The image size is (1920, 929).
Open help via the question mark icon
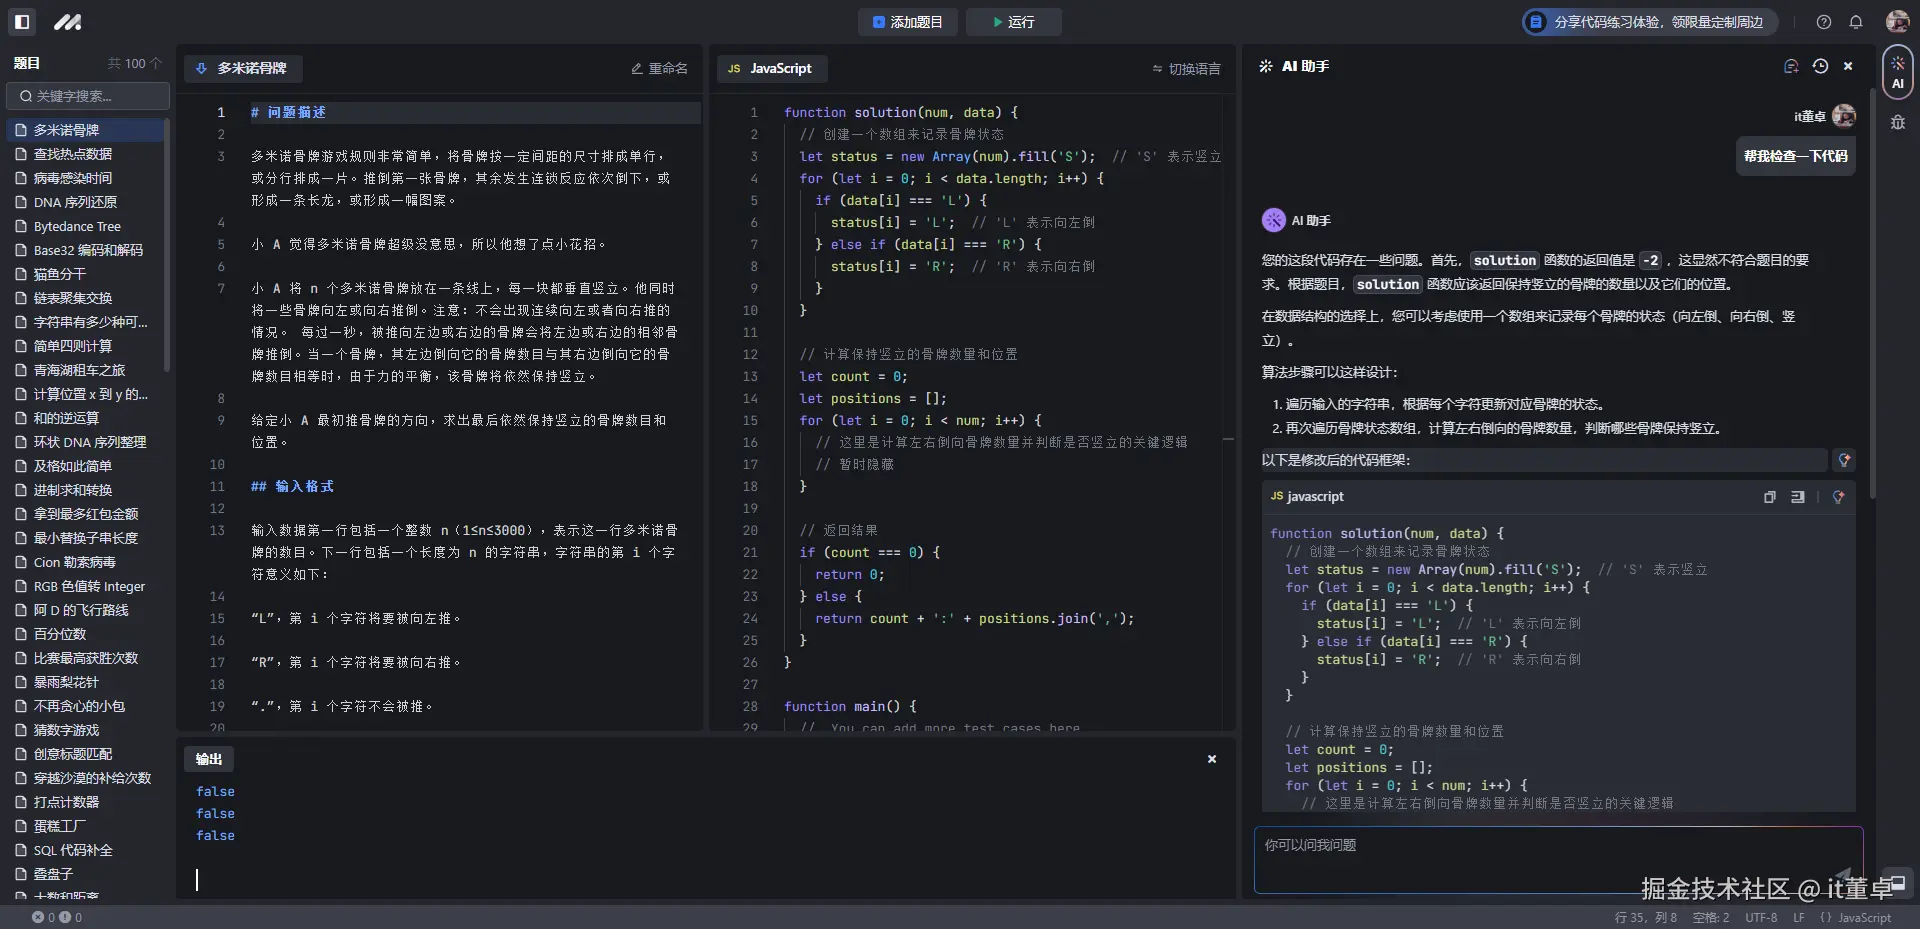[x=1823, y=21]
